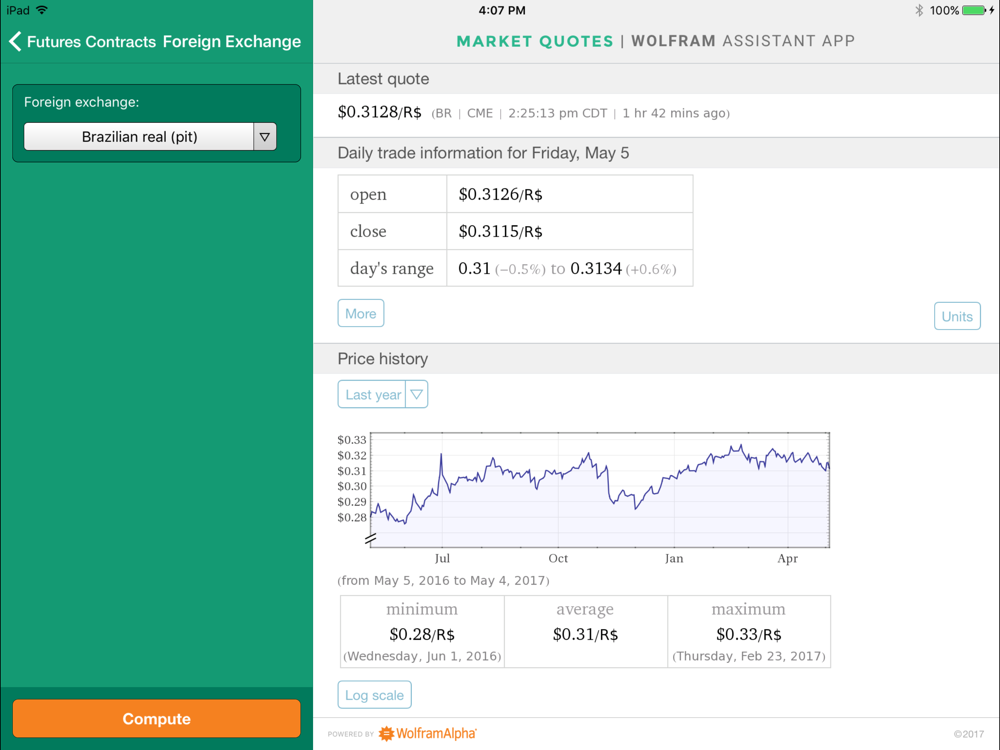Viewport: 1000px width, 750px height.
Task: Click the Daily trade information header
Action: (x=483, y=153)
